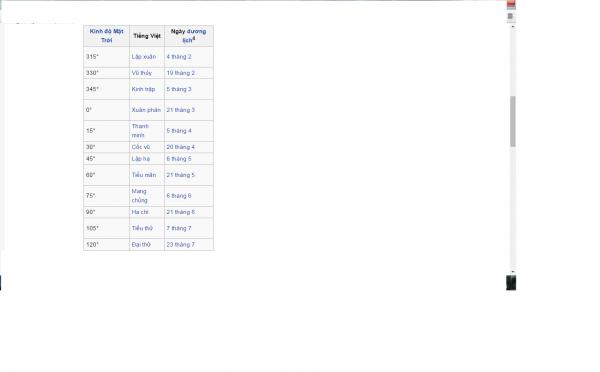Open the "Hạ chí" link

coord(140,212)
